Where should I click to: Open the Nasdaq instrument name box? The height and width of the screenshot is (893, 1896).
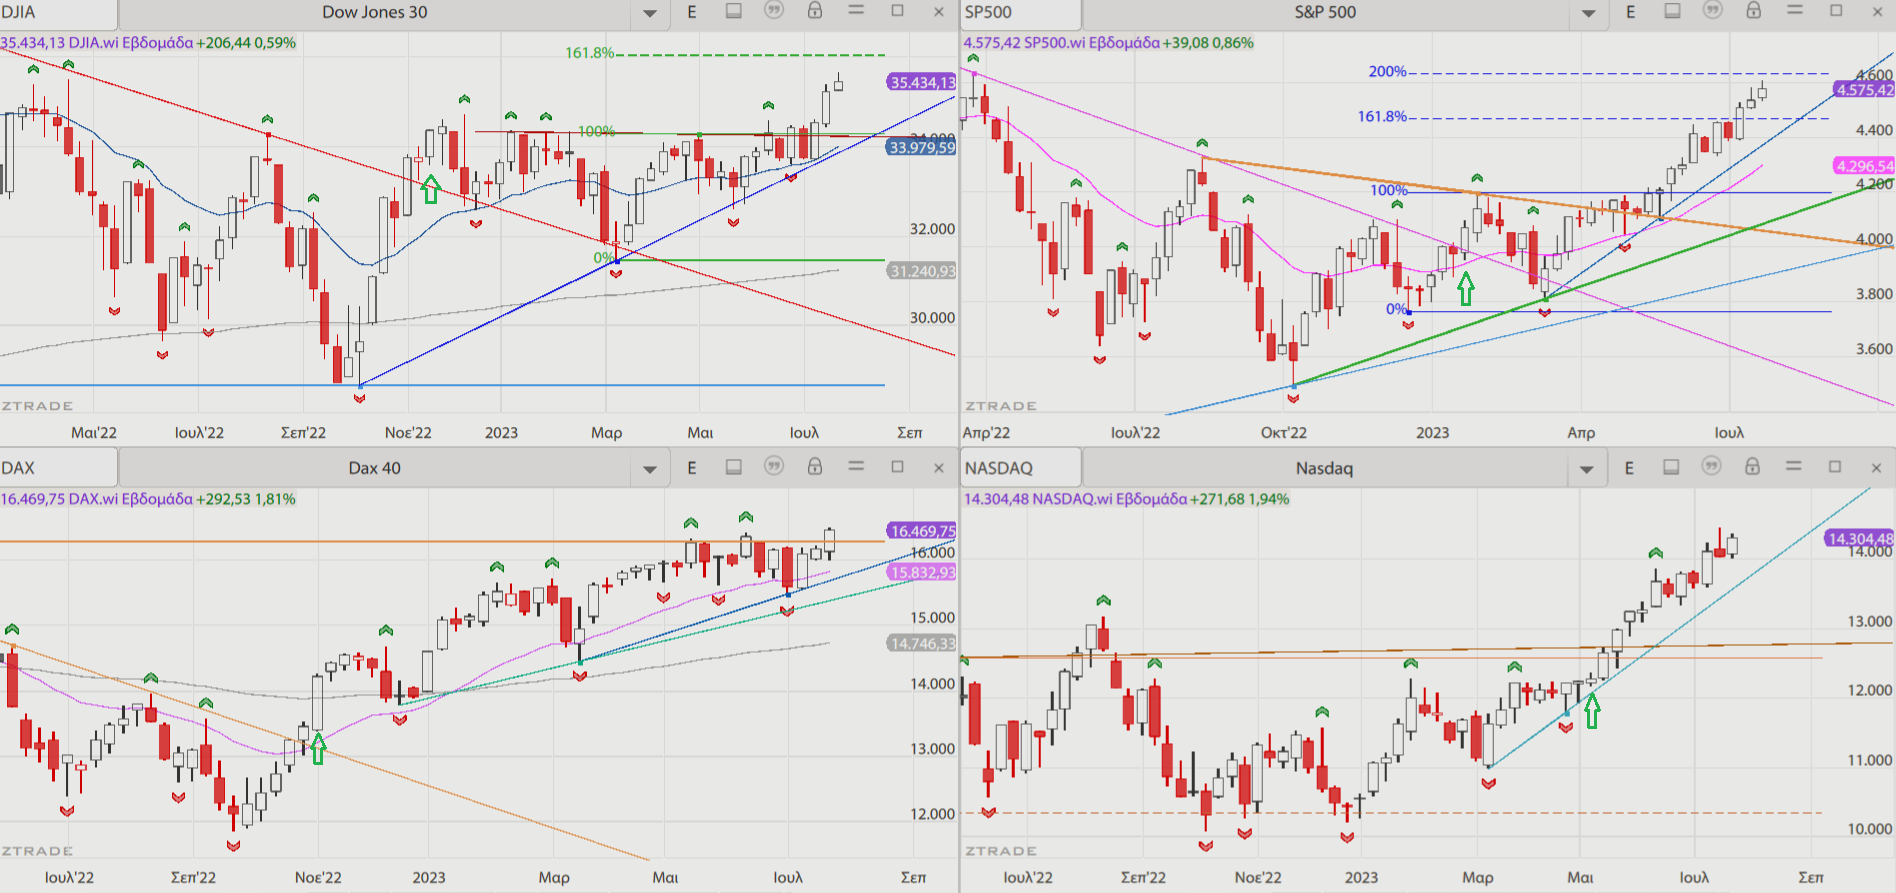coord(1325,468)
